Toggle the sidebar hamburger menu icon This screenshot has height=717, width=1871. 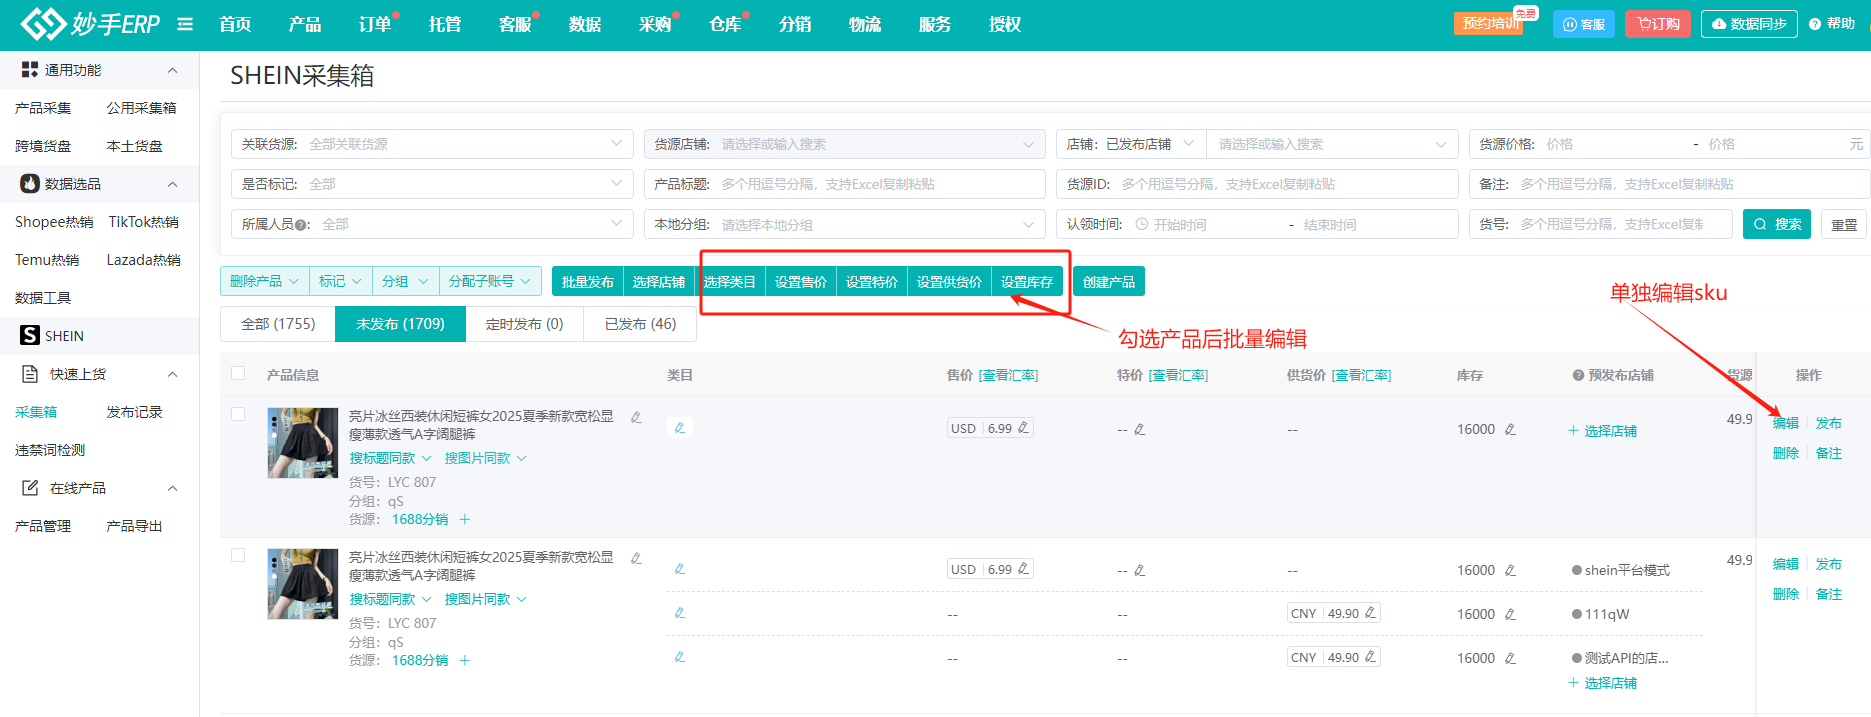pyautogui.click(x=185, y=24)
